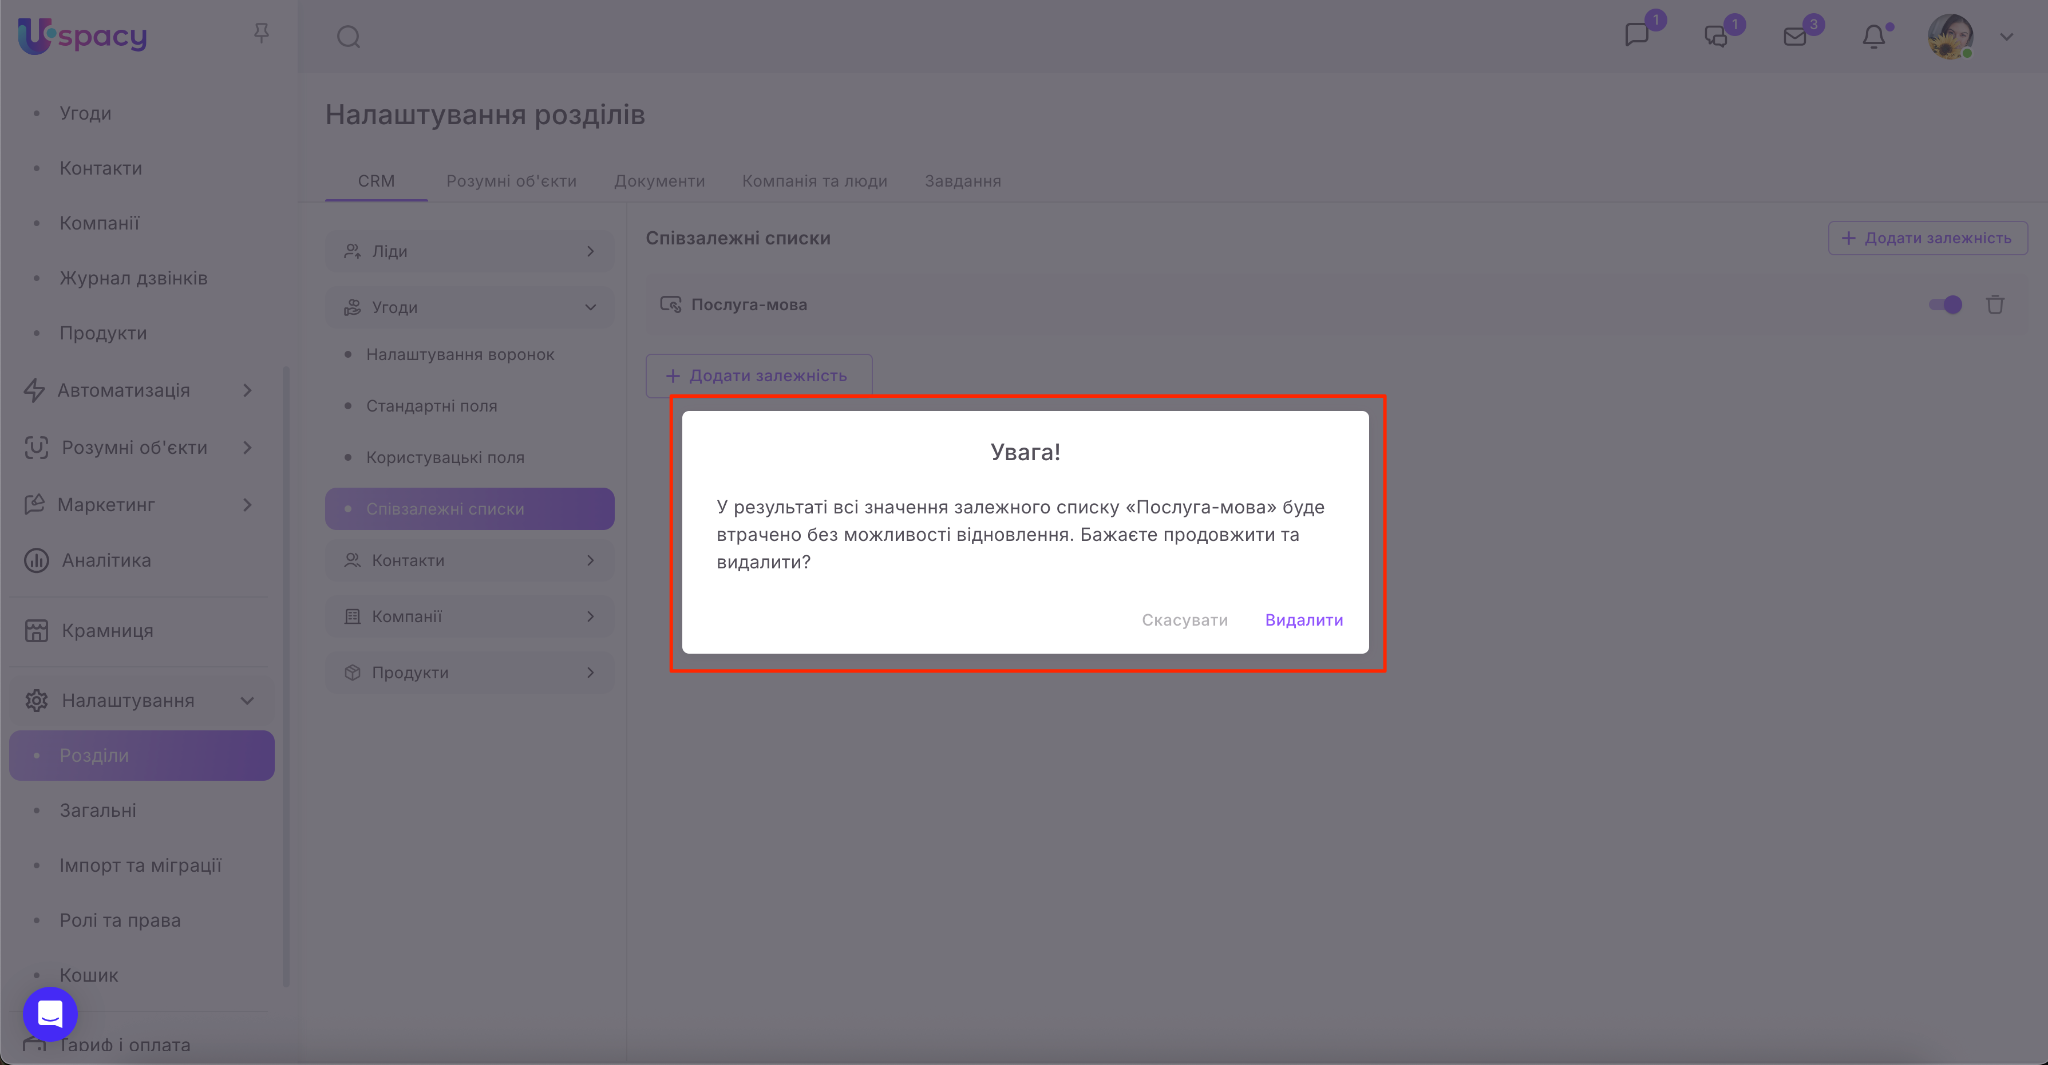Open the chat messages icon
This screenshot has height=1065, width=2048.
point(1637,36)
